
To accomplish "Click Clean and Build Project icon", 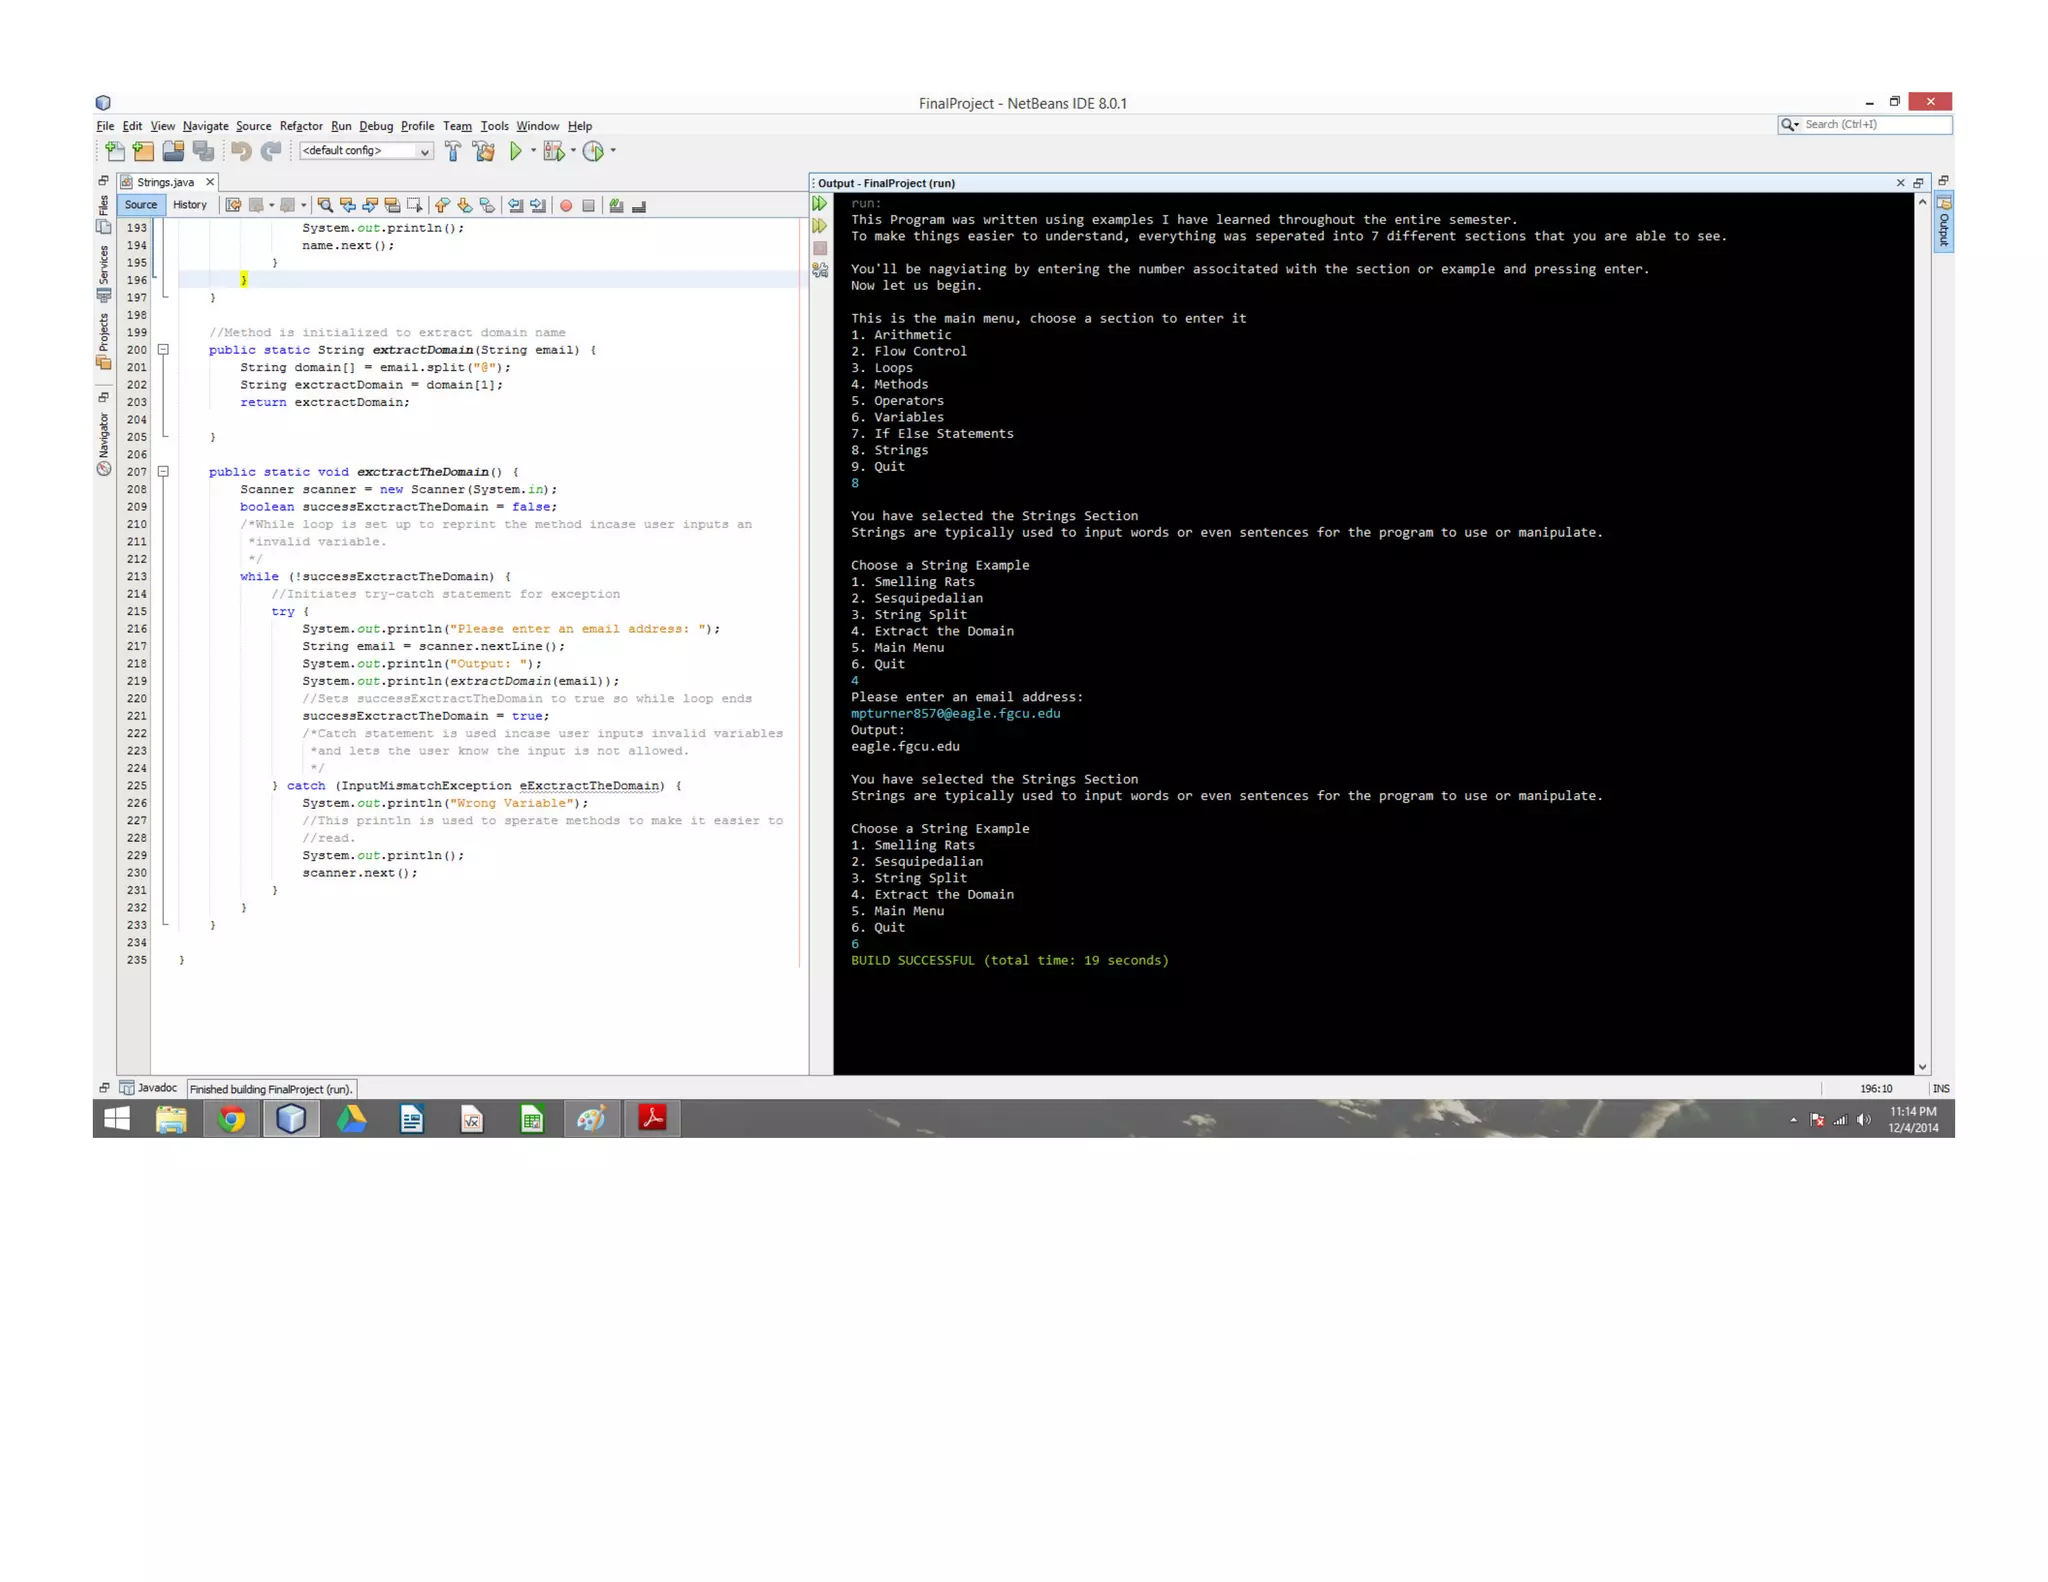I will click(484, 151).
